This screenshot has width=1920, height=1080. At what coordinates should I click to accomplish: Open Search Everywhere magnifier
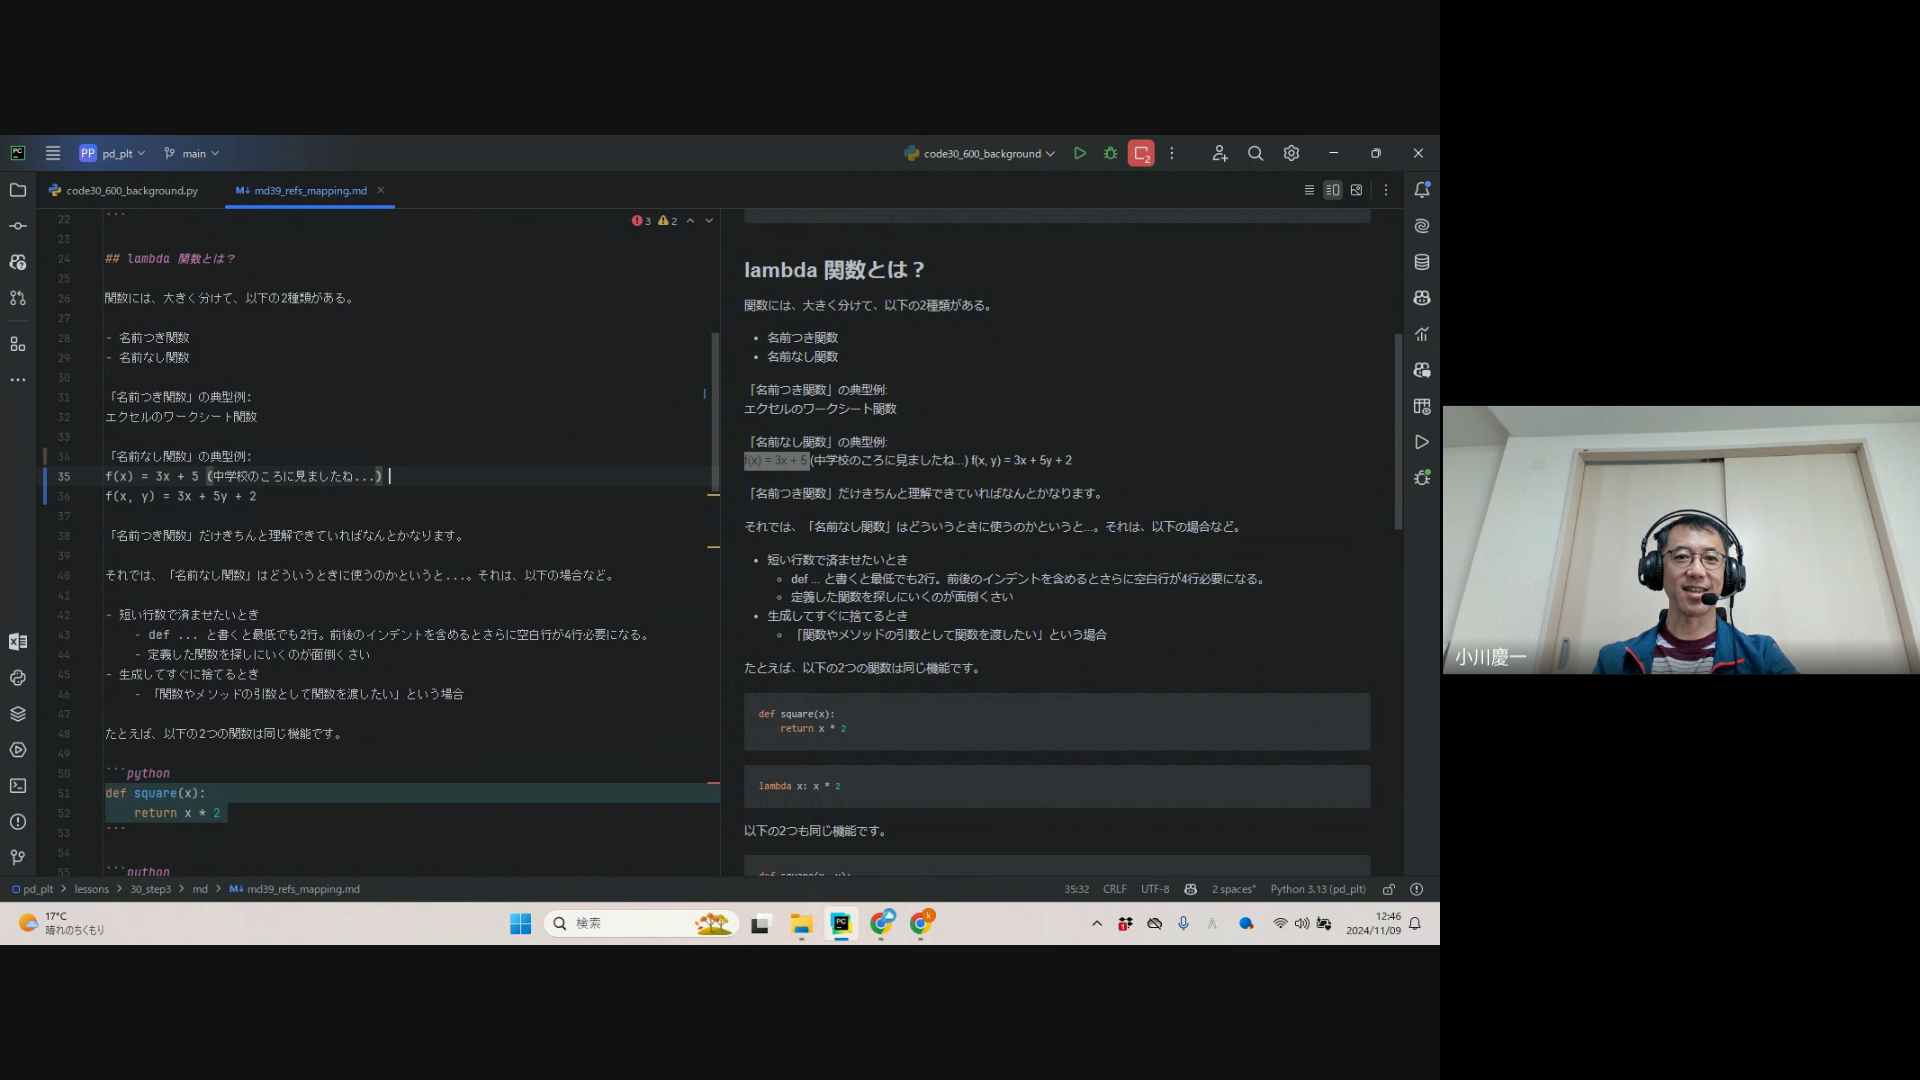1255,153
